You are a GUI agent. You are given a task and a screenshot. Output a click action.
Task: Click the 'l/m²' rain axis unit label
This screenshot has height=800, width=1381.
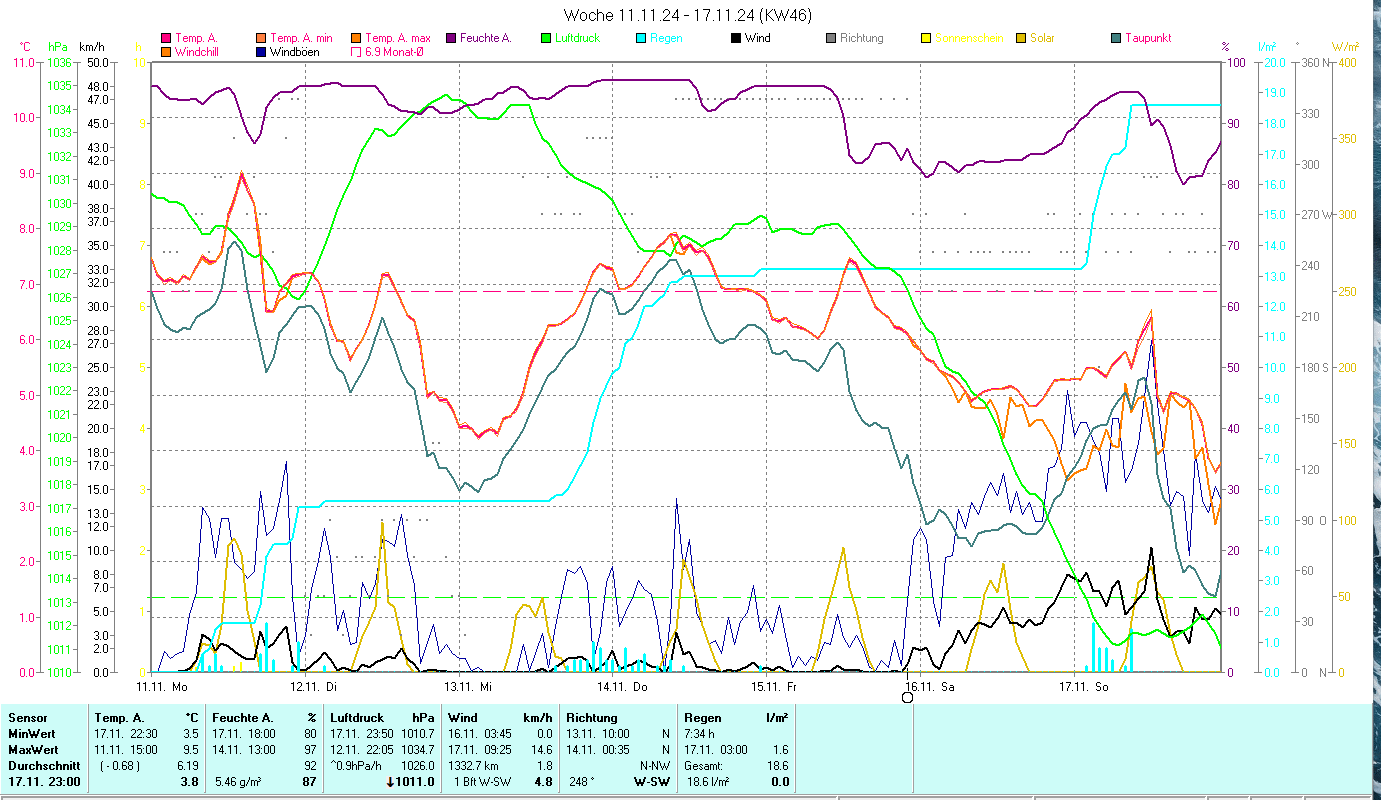tap(1268, 46)
